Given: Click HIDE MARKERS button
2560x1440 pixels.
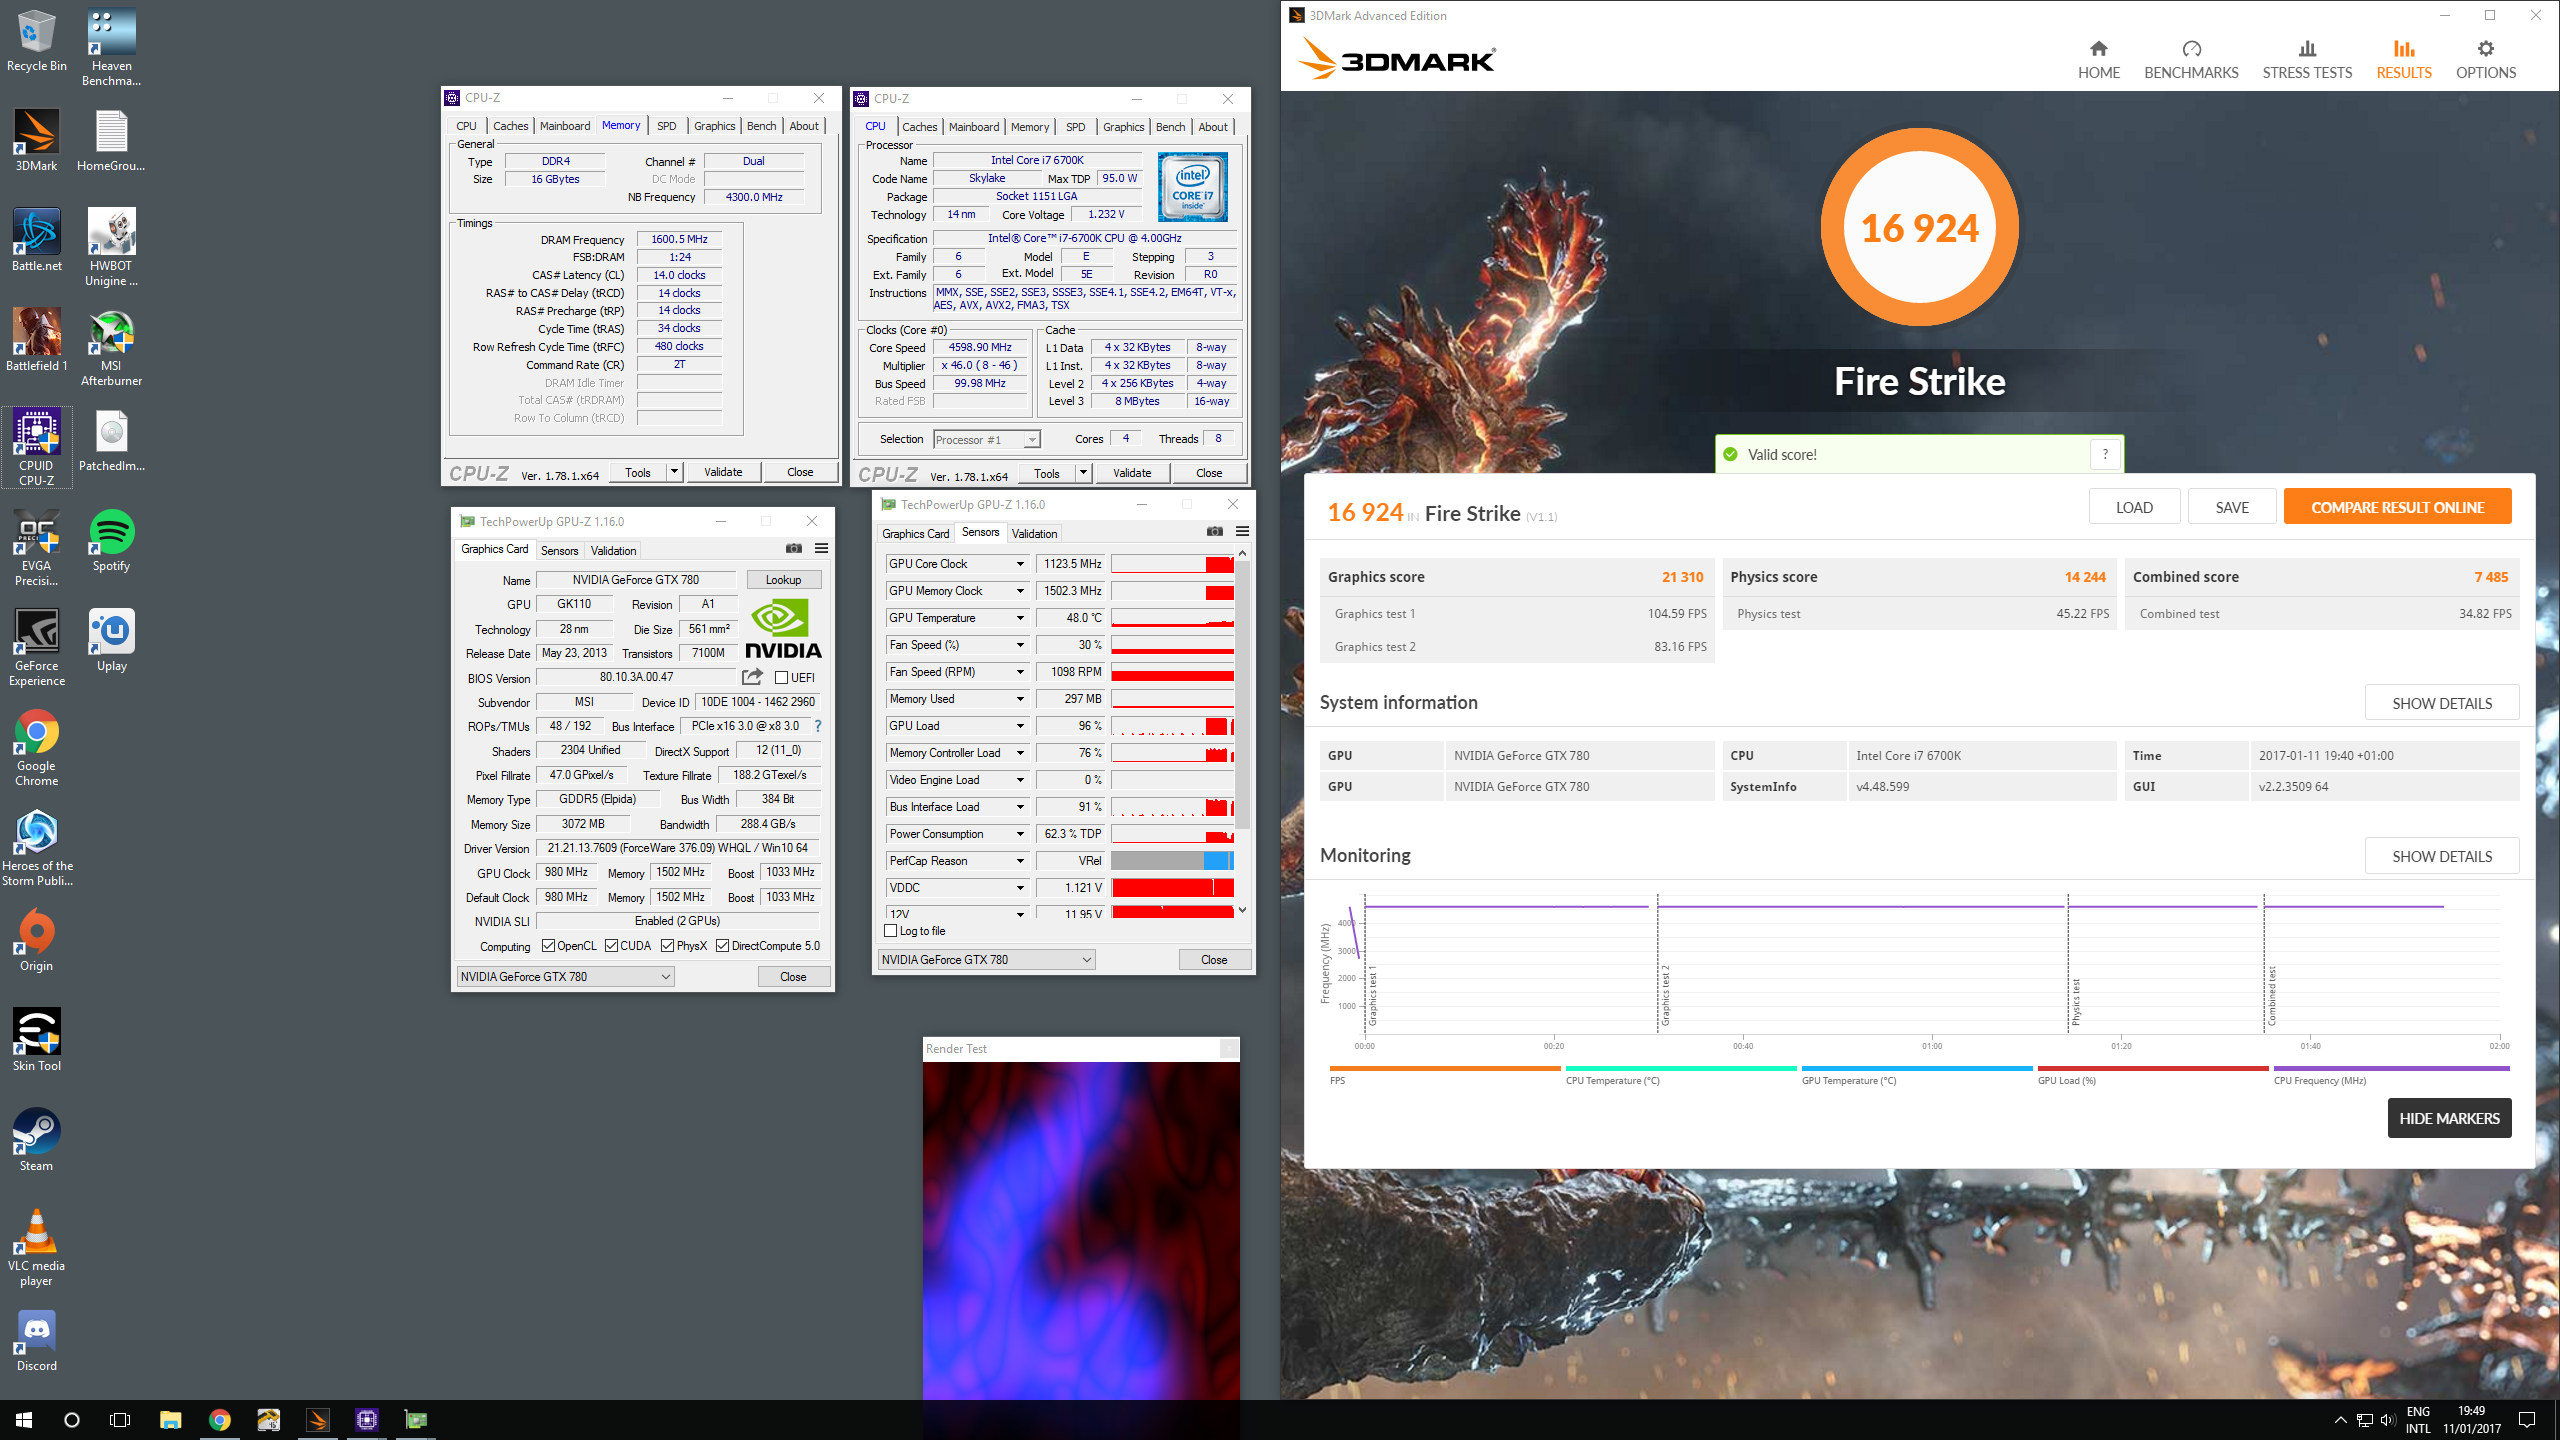Looking at the screenshot, I should 2449,1118.
